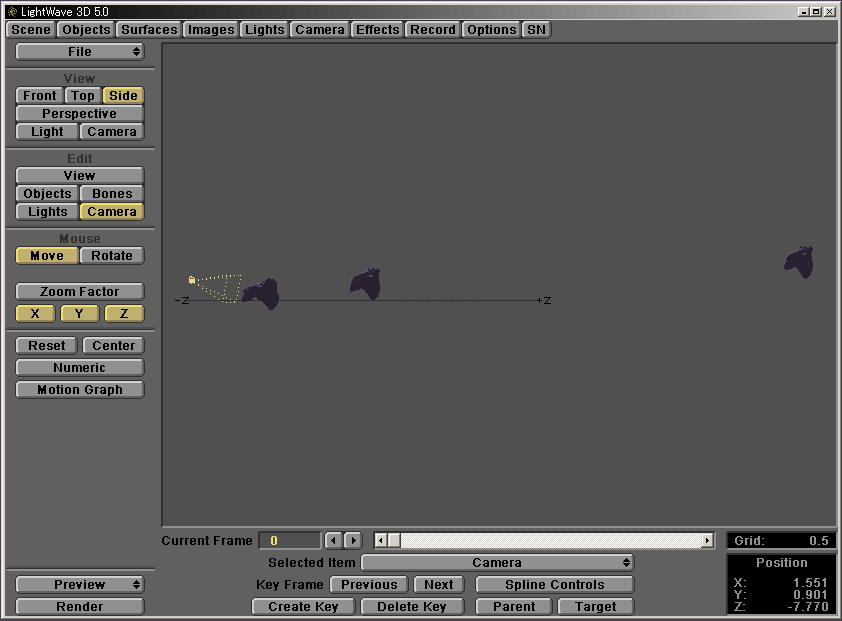Switch to the Effects tab
Screen dimensions: 842x621
[x=377, y=29]
